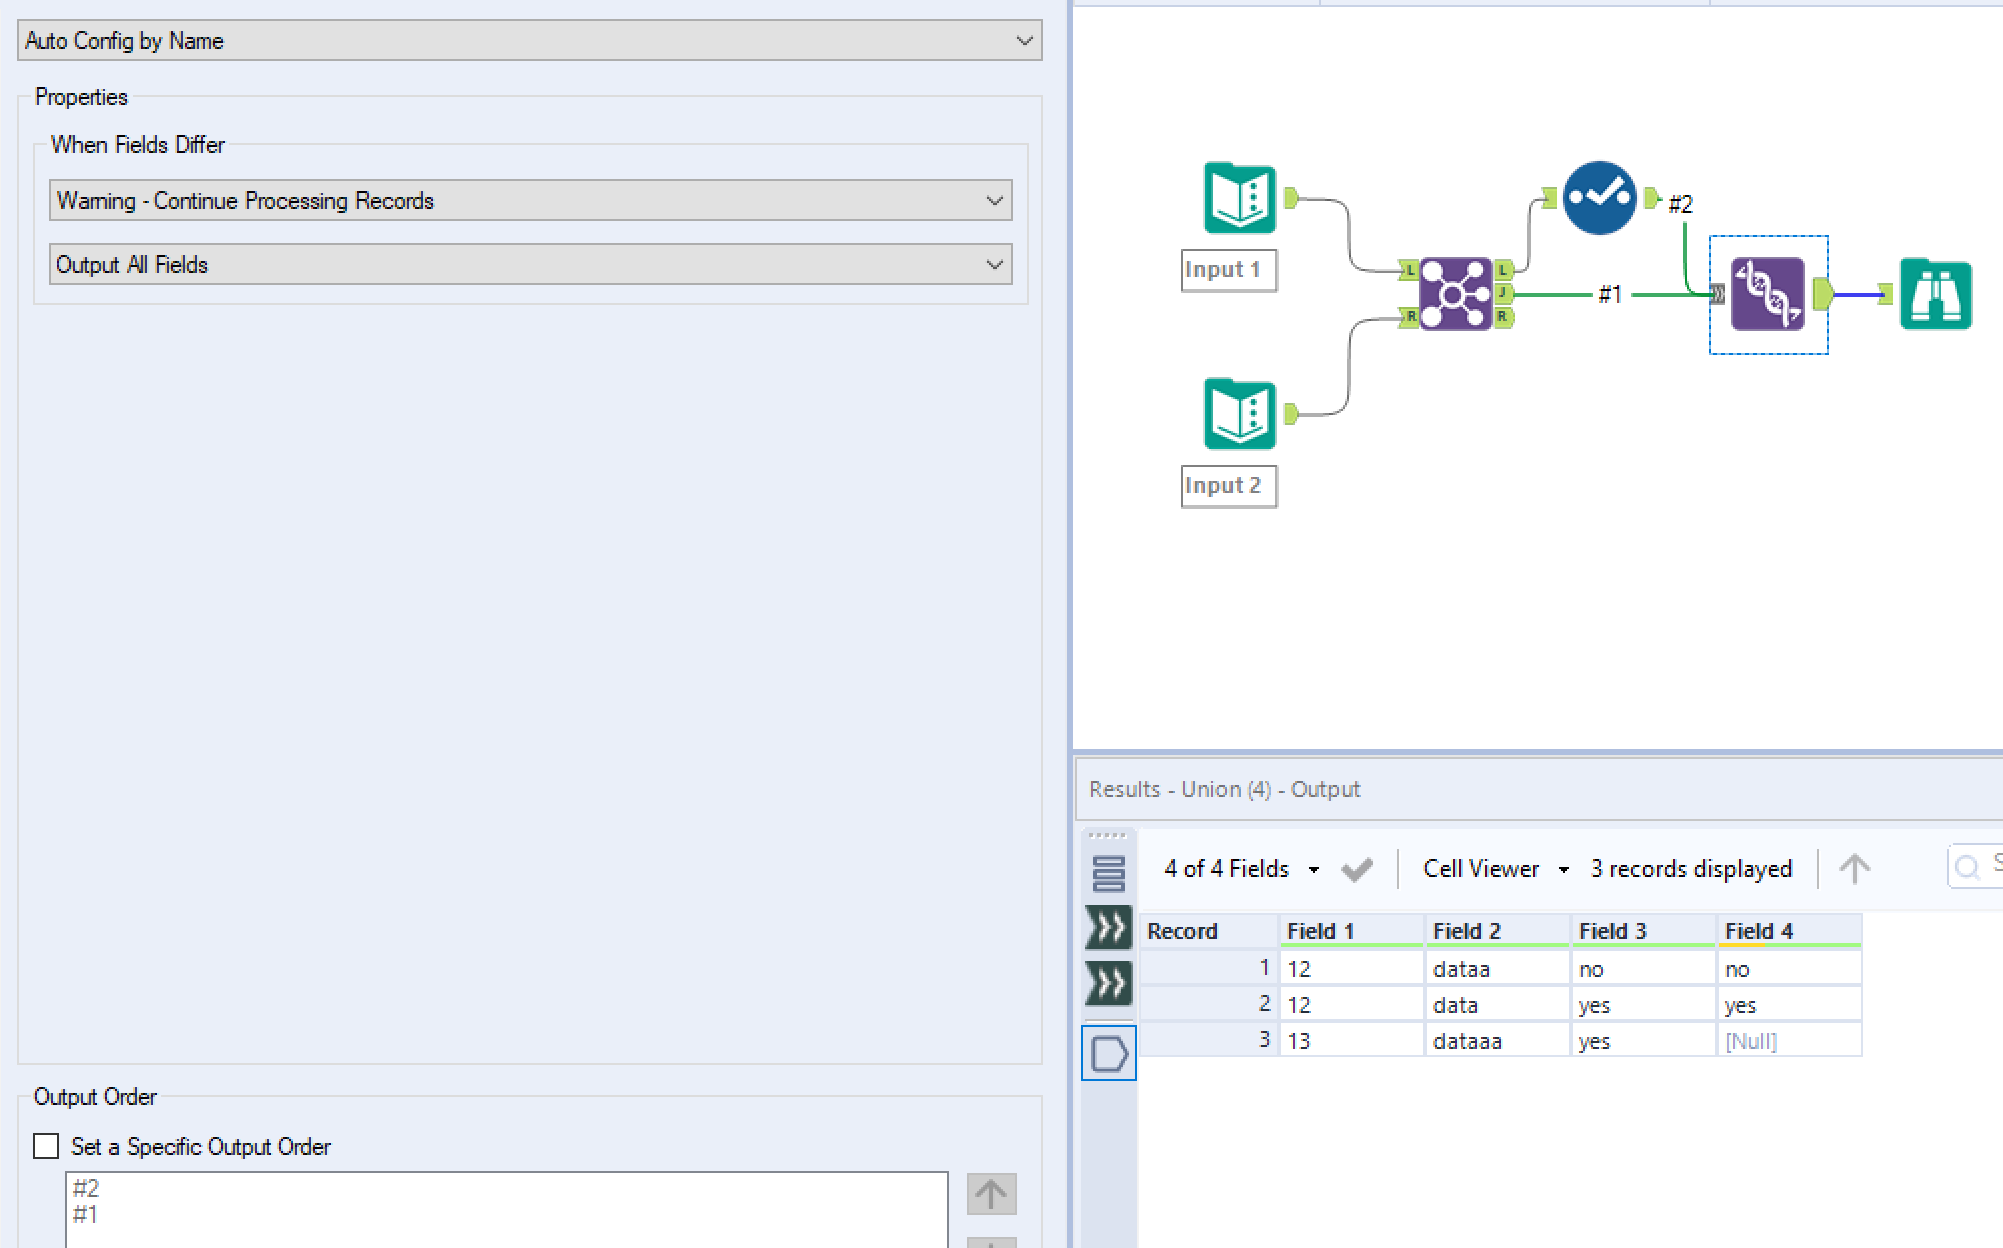Viewport: 2003px width, 1248px height.
Task: Open the Auto Config by Name dropdown
Action: click(529, 41)
